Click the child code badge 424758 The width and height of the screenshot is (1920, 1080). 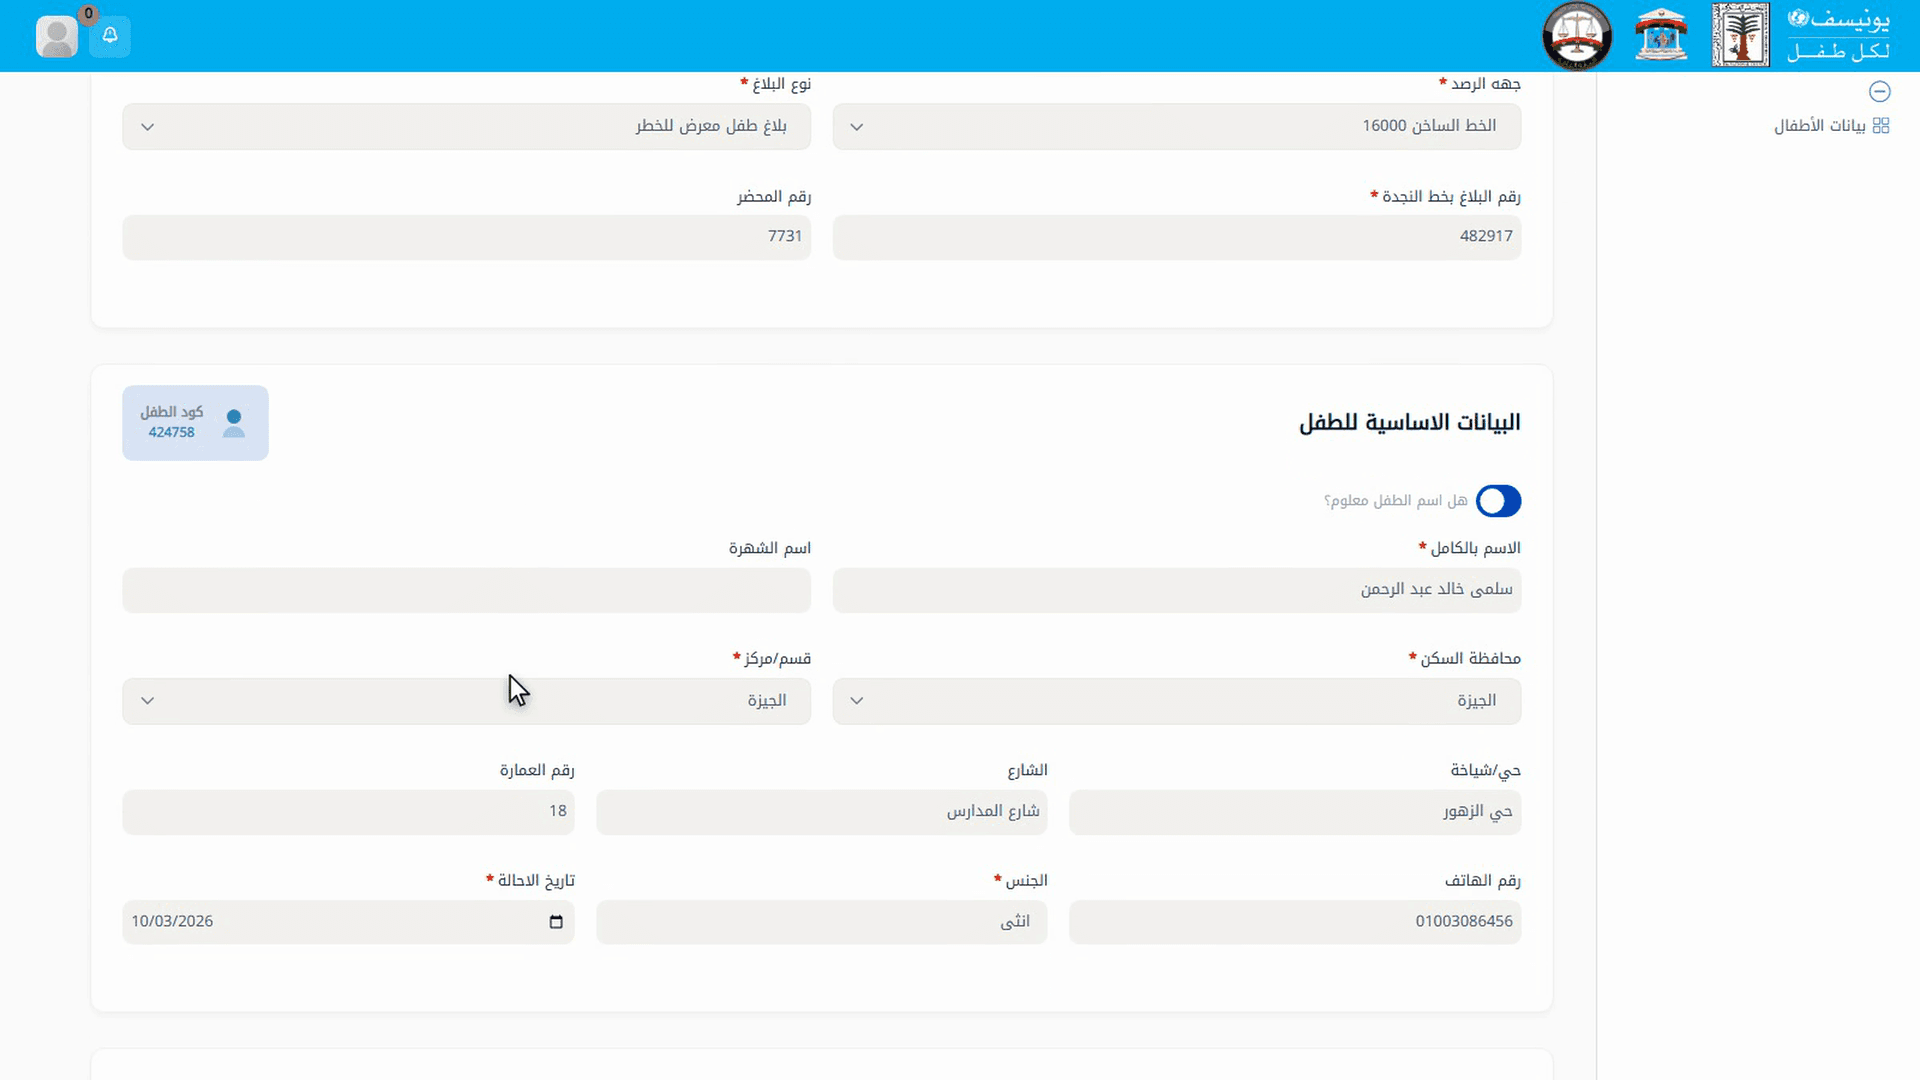(x=195, y=423)
